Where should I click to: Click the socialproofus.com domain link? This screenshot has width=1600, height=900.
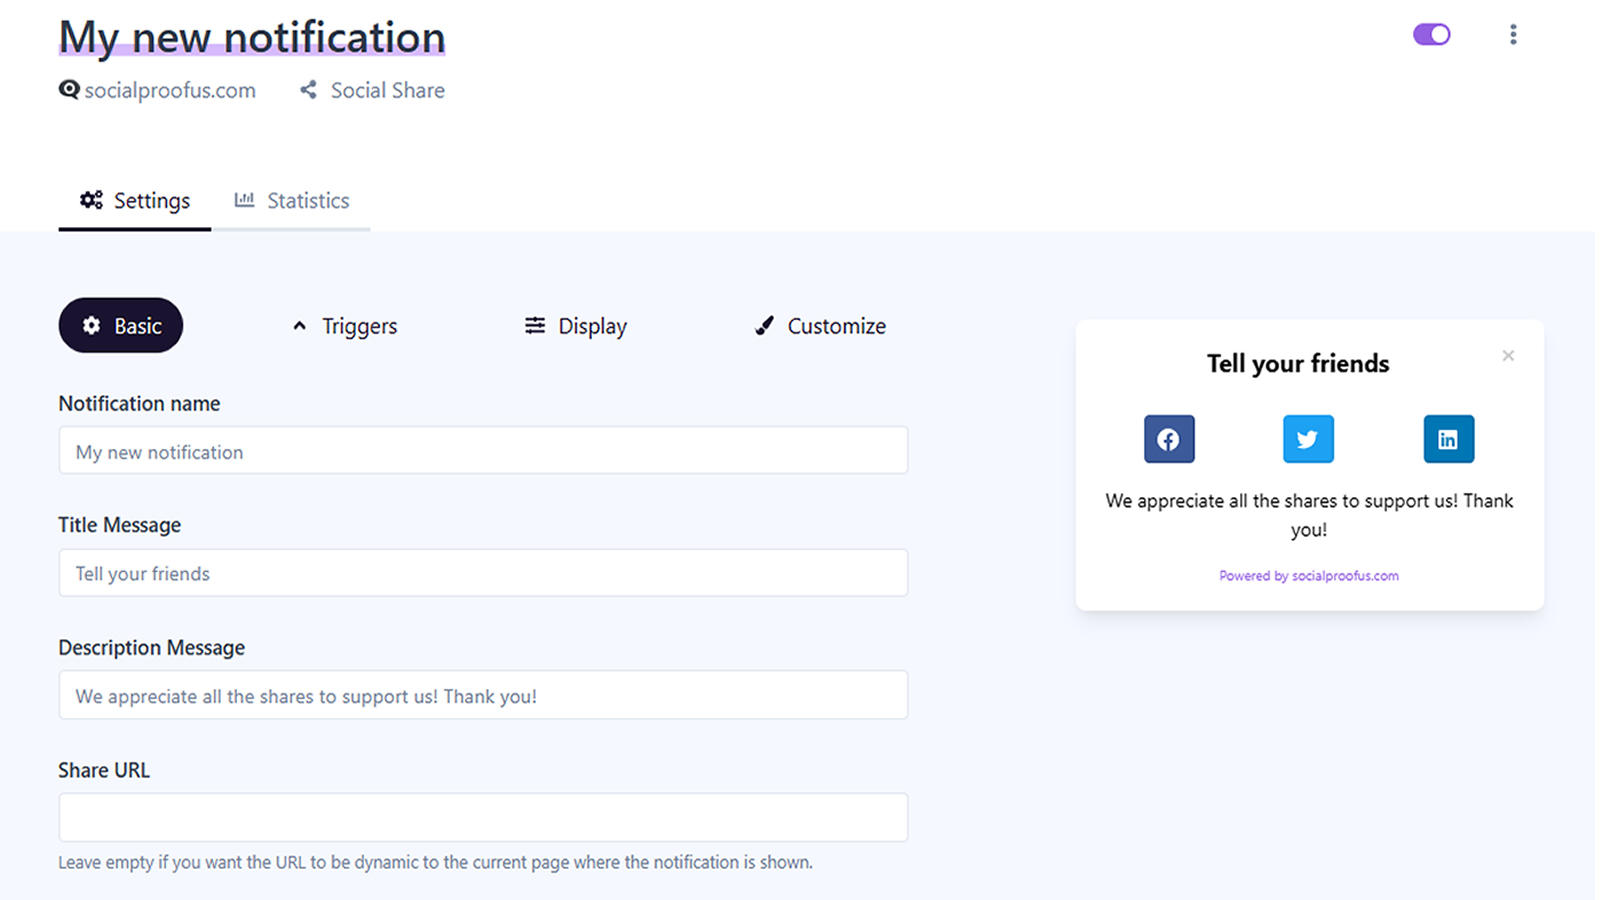click(x=170, y=90)
